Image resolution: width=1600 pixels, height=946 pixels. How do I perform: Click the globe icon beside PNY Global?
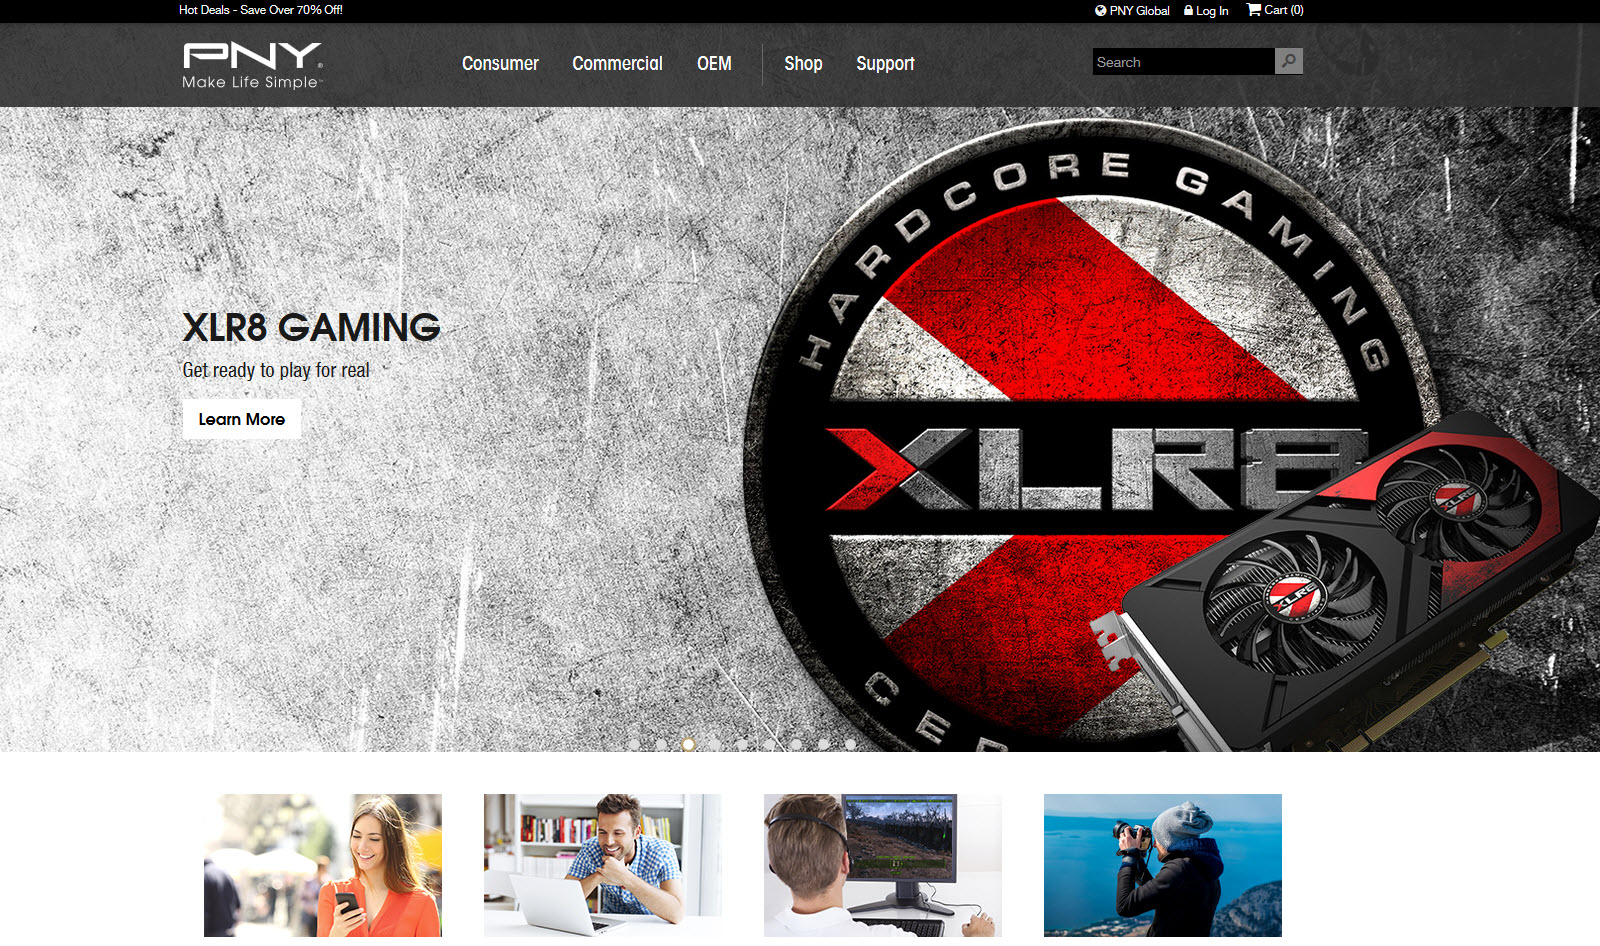click(1100, 11)
